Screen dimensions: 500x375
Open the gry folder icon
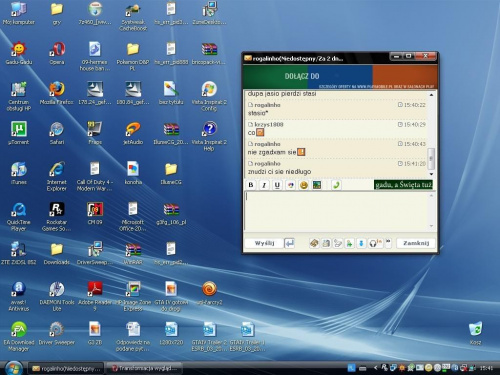click(x=57, y=13)
